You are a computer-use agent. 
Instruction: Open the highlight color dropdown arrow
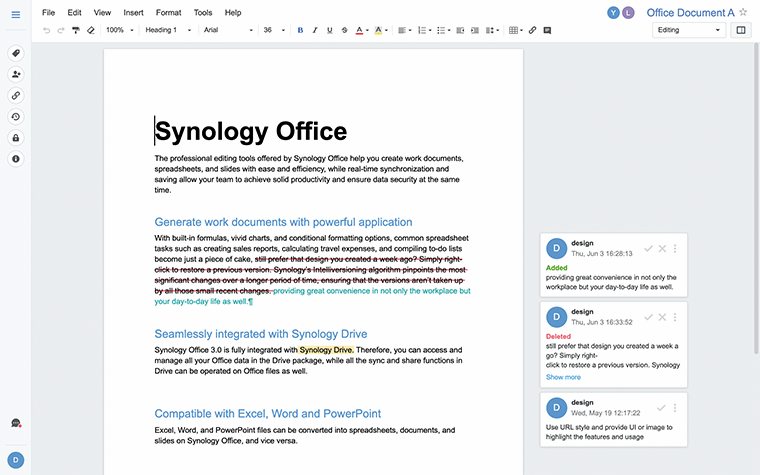tap(386, 31)
